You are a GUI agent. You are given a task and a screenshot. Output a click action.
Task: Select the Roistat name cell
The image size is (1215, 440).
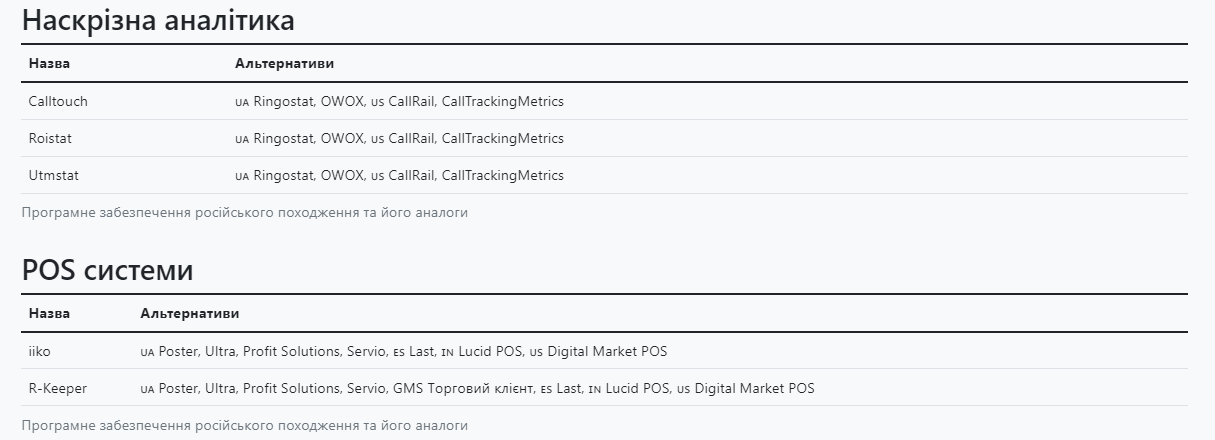(x=50, y=138)
